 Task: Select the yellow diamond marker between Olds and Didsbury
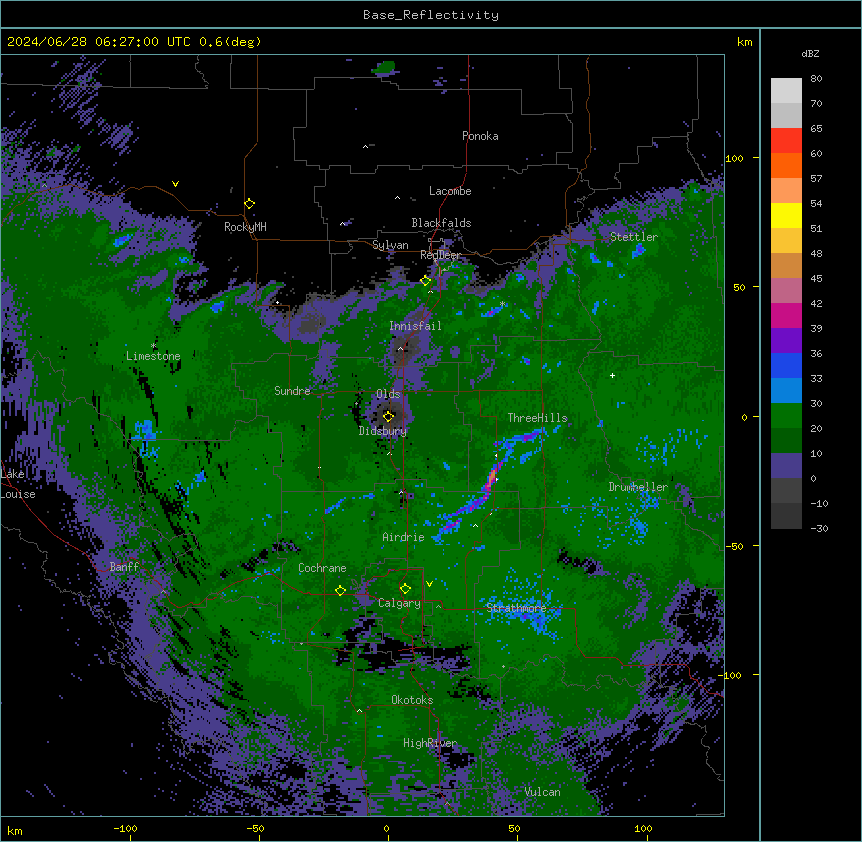[x=388, y=416]
